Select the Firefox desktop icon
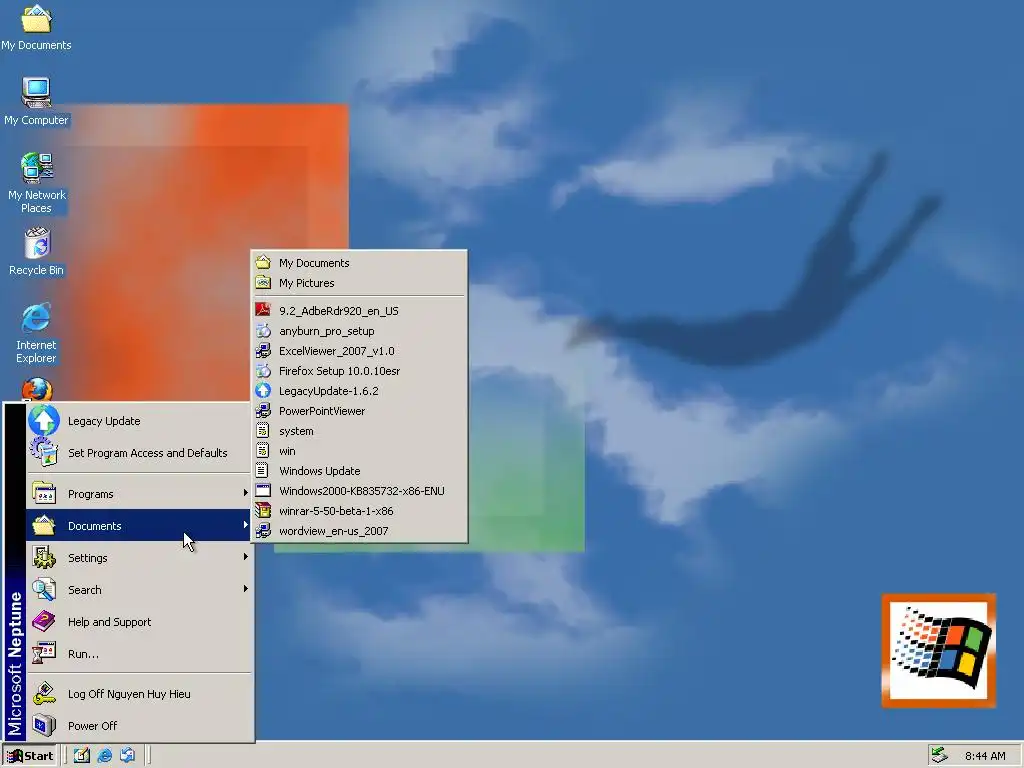The height and width of the screenshot is (768, 1024). coord(37,391)
